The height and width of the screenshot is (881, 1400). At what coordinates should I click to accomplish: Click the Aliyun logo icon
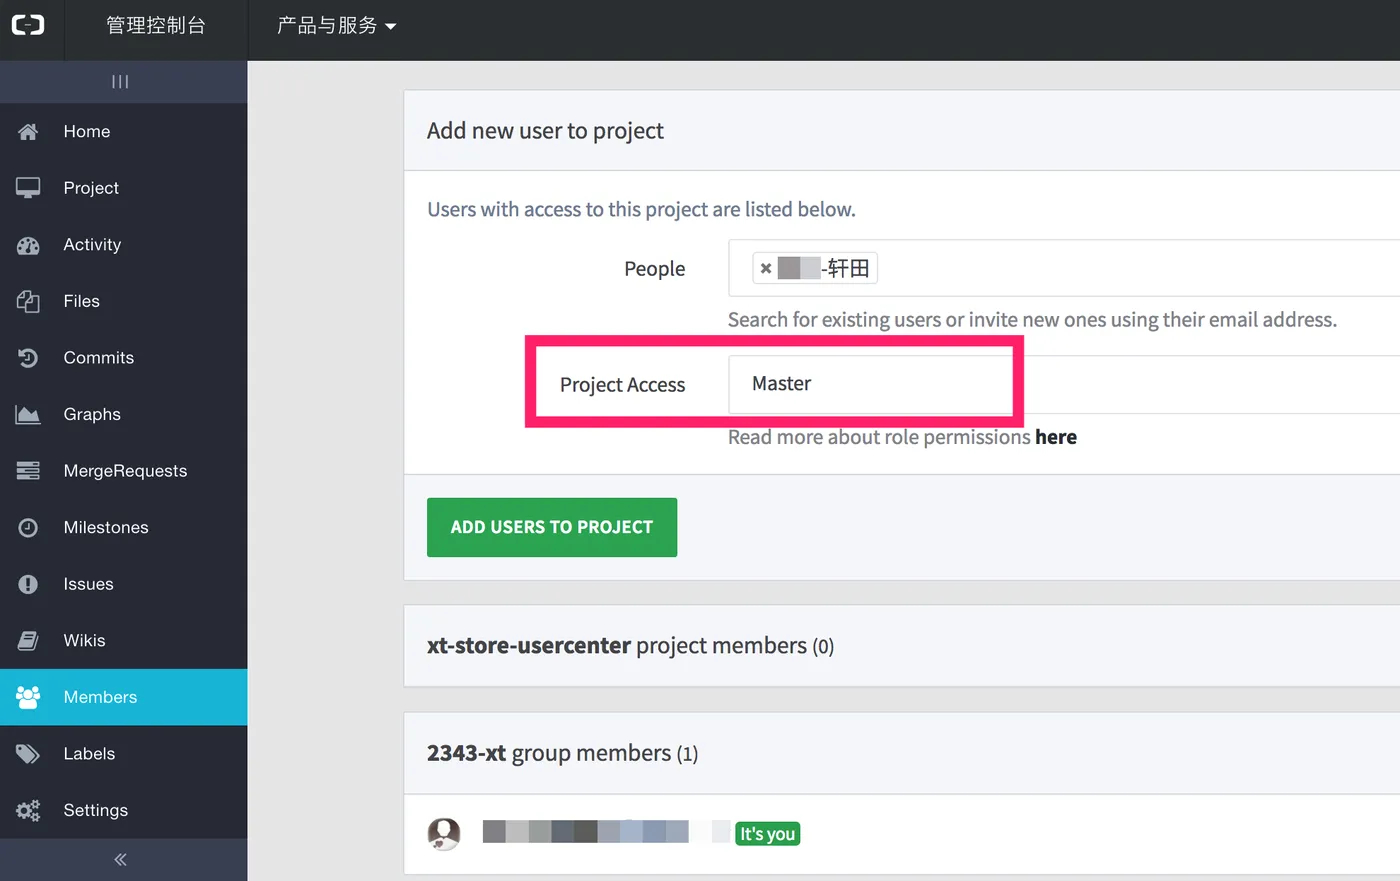pos(28,25)
